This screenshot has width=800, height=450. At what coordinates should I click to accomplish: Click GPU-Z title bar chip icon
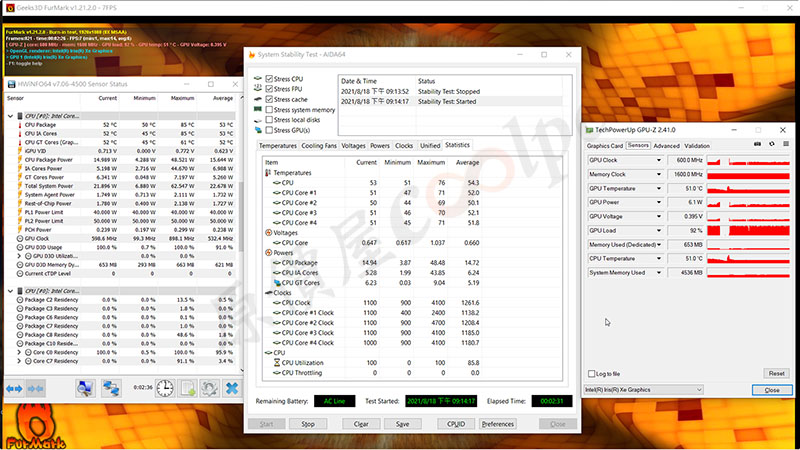(x=589, y=130)
